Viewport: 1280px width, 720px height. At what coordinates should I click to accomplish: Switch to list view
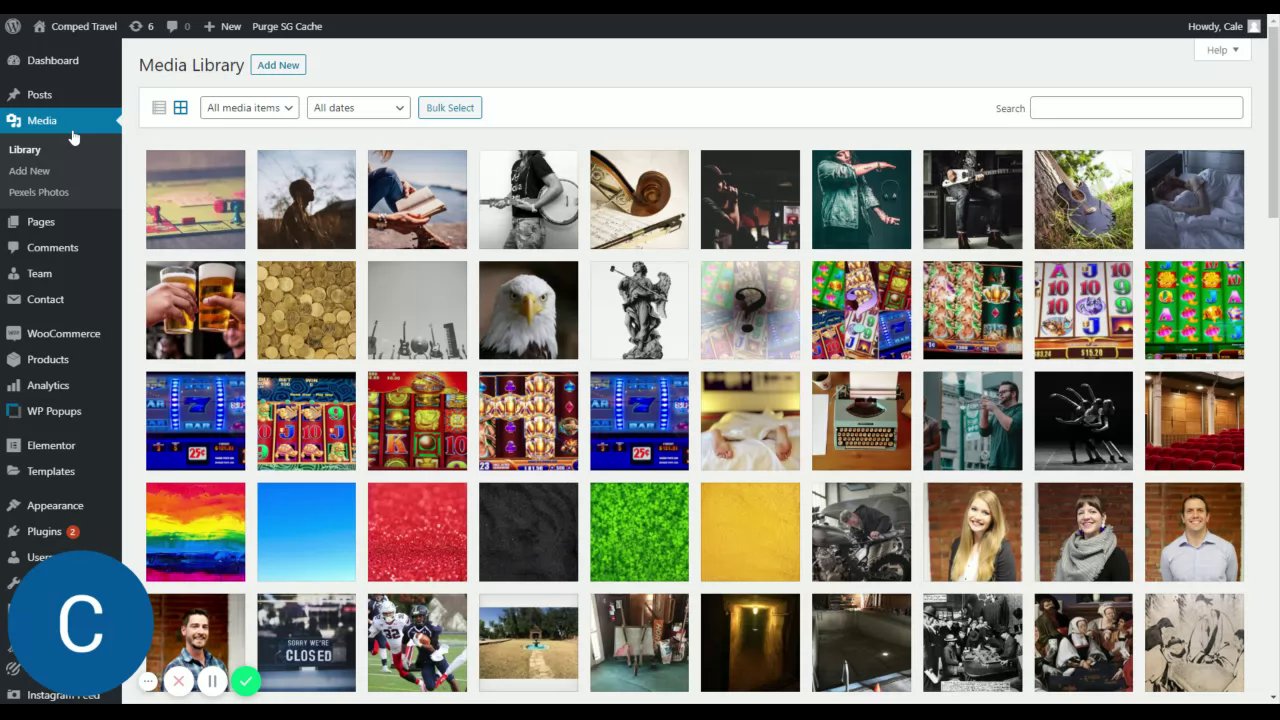pos(159,108)
